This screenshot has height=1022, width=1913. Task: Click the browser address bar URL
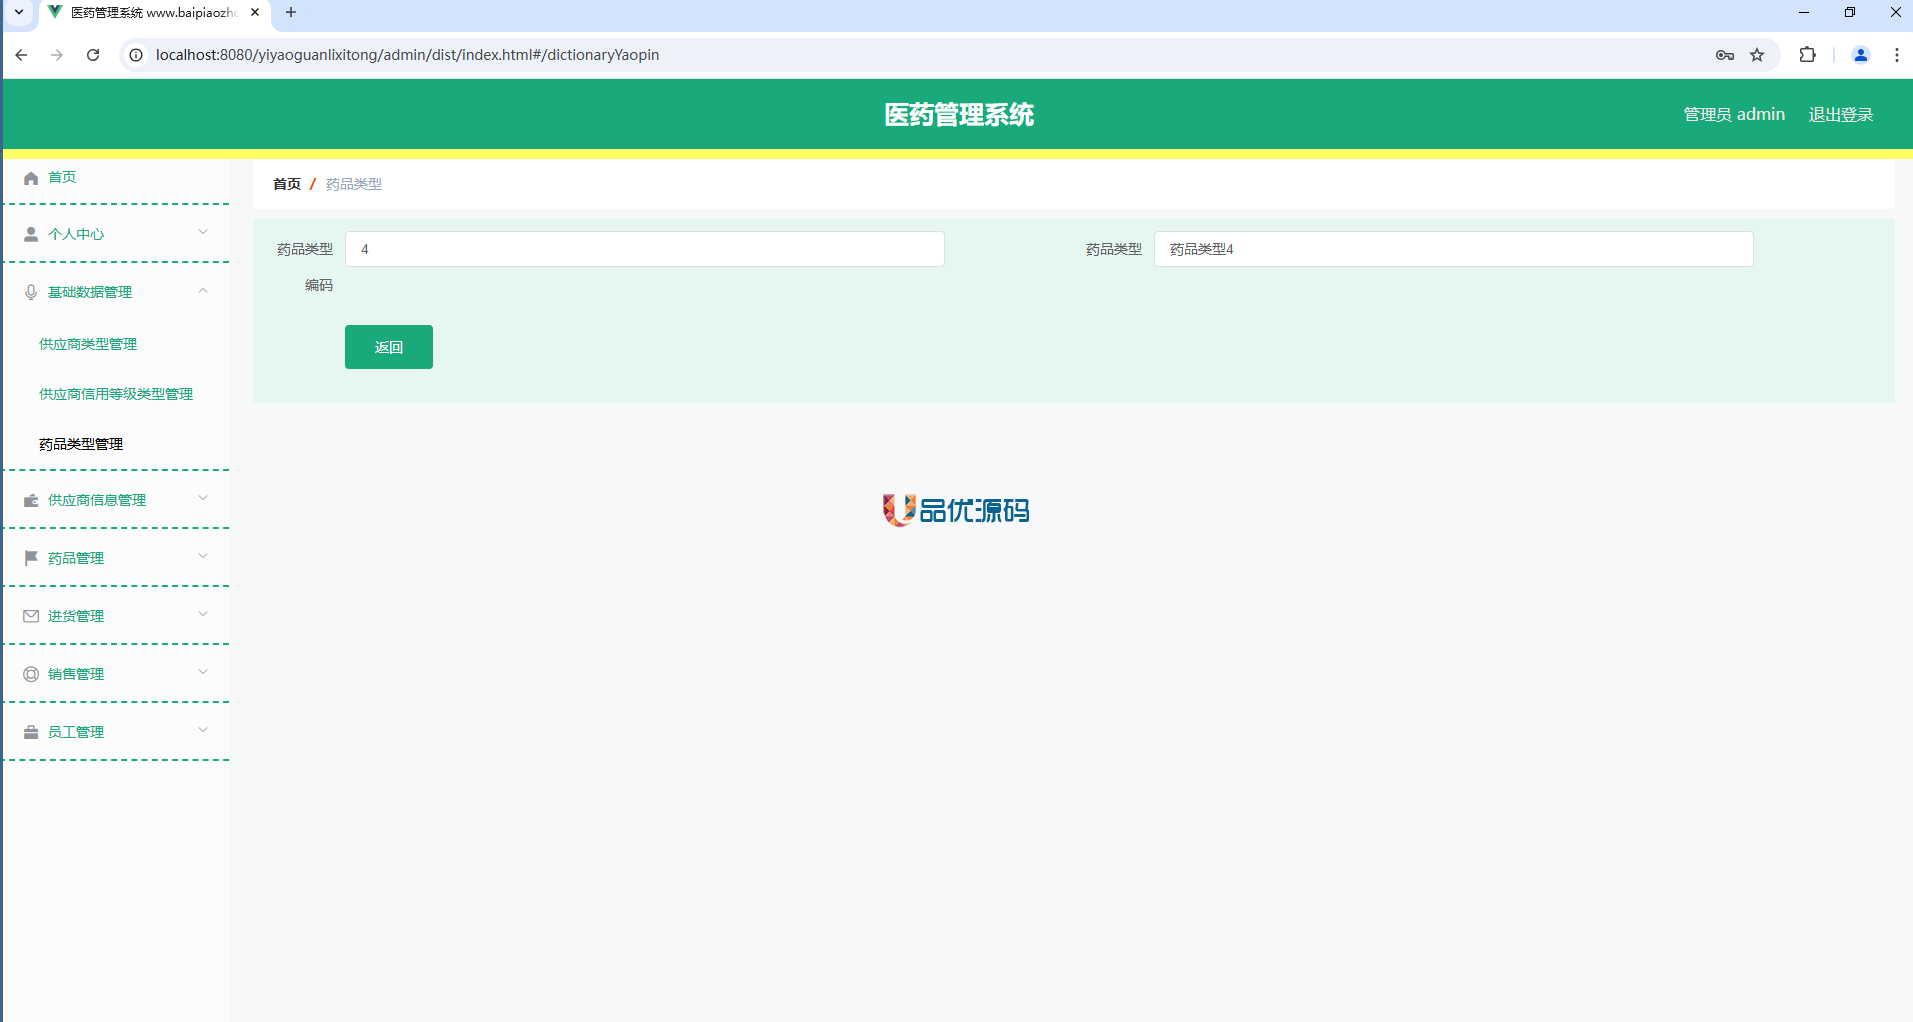click(407, 55)
